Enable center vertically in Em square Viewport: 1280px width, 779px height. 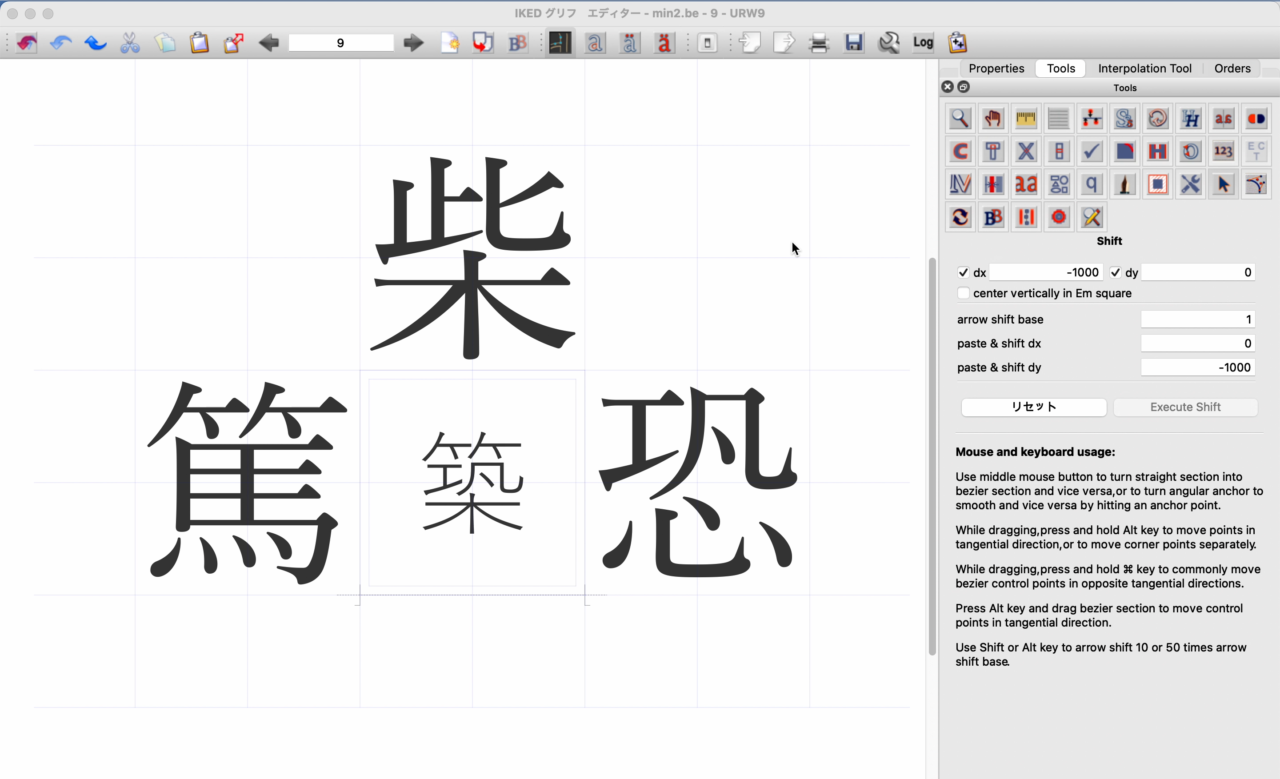(964, 294)
